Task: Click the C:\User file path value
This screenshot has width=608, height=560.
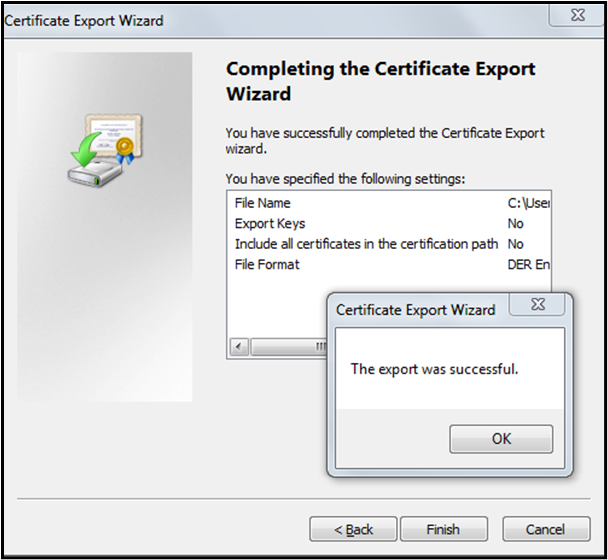Action: (529, 203)
